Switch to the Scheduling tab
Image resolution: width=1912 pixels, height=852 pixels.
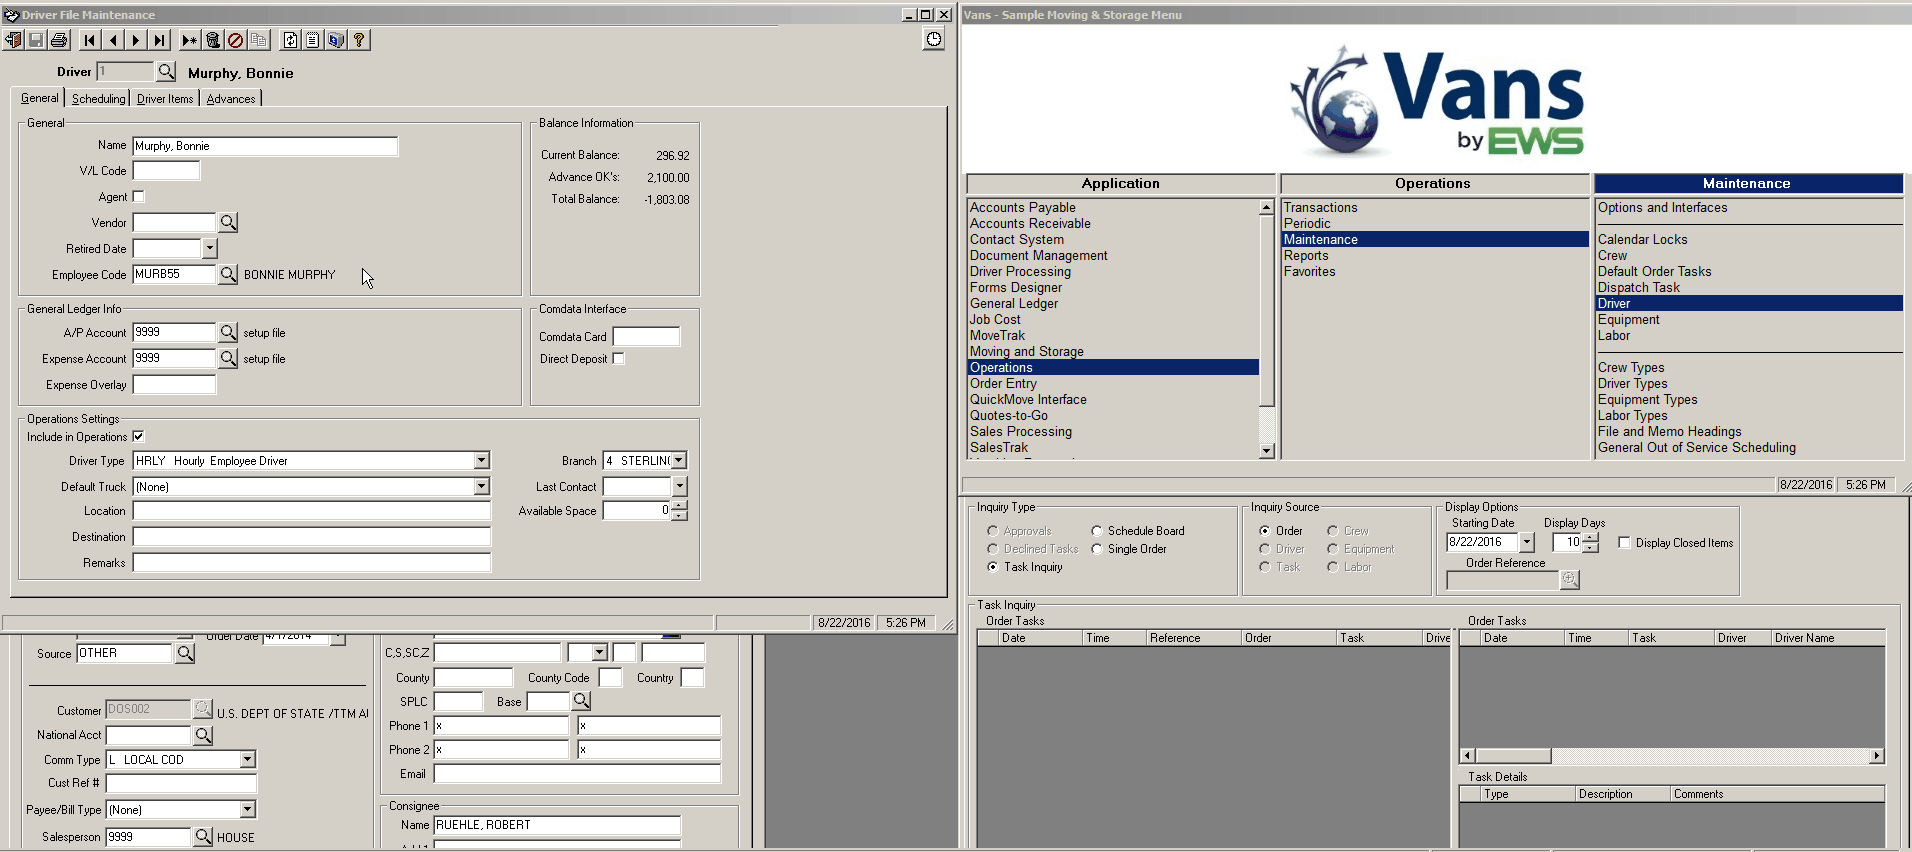click(x=99, y=99)
